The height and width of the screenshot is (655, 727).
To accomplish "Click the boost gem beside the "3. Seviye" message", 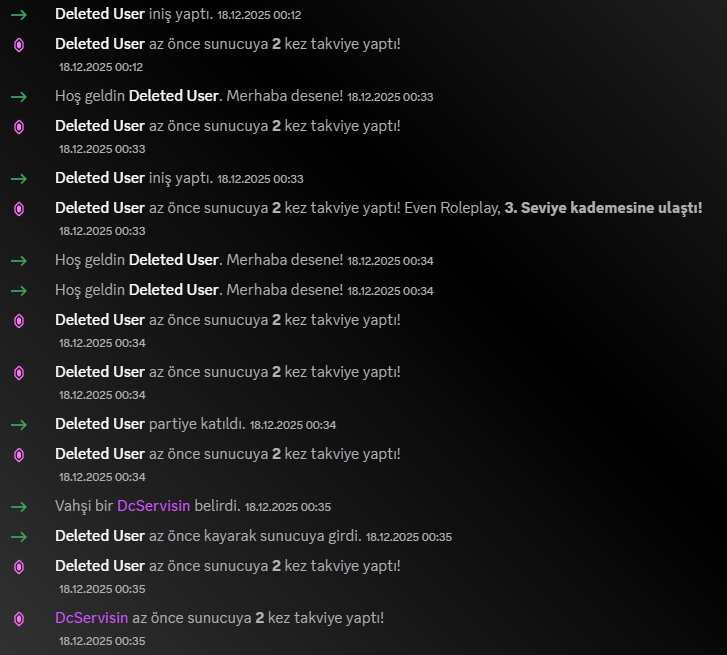I will coord(19,209).
